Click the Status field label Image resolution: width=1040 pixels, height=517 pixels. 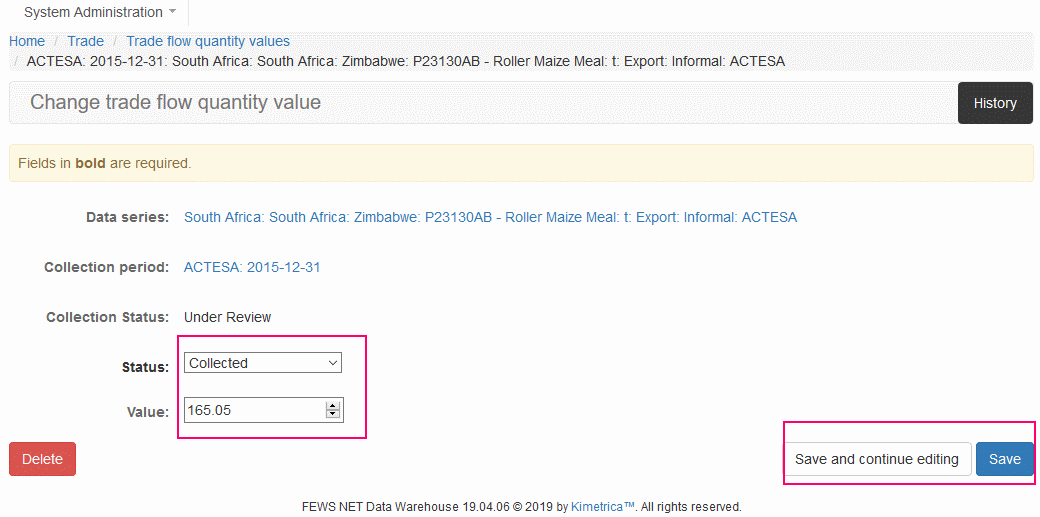click(x=145, y=367)
